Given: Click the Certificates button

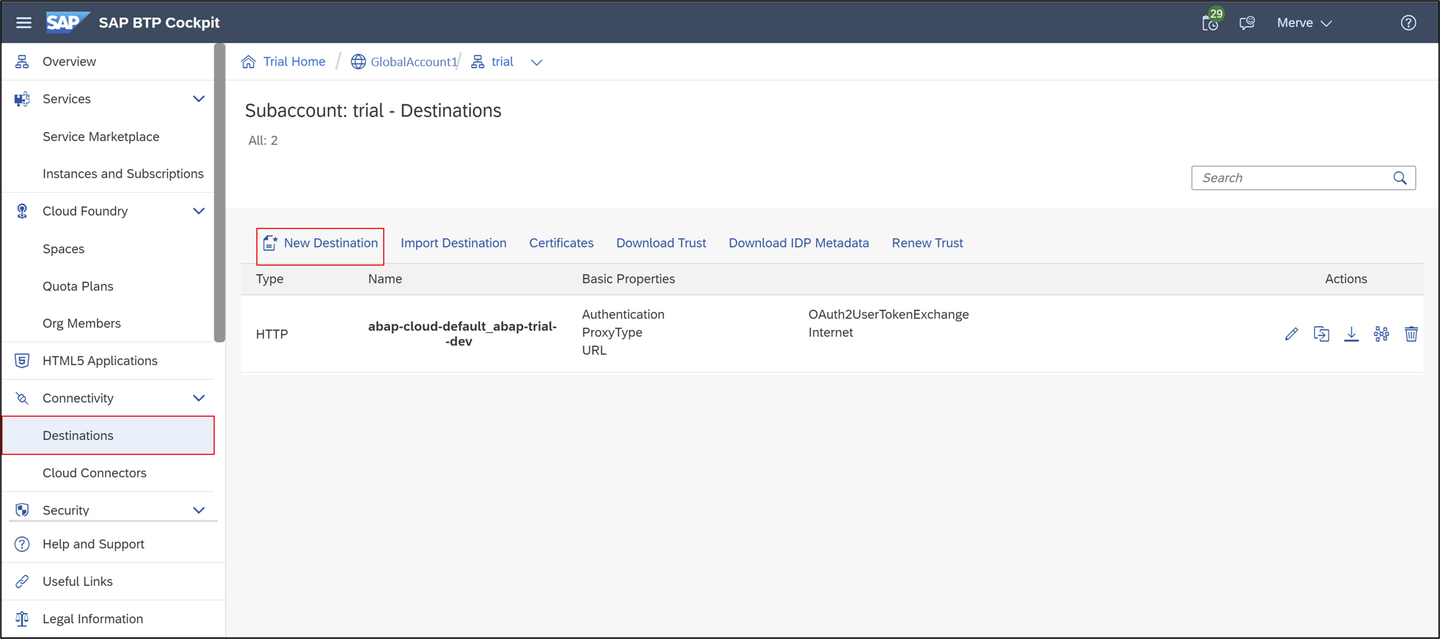Looking at the screenshot, I should (561, 243).
